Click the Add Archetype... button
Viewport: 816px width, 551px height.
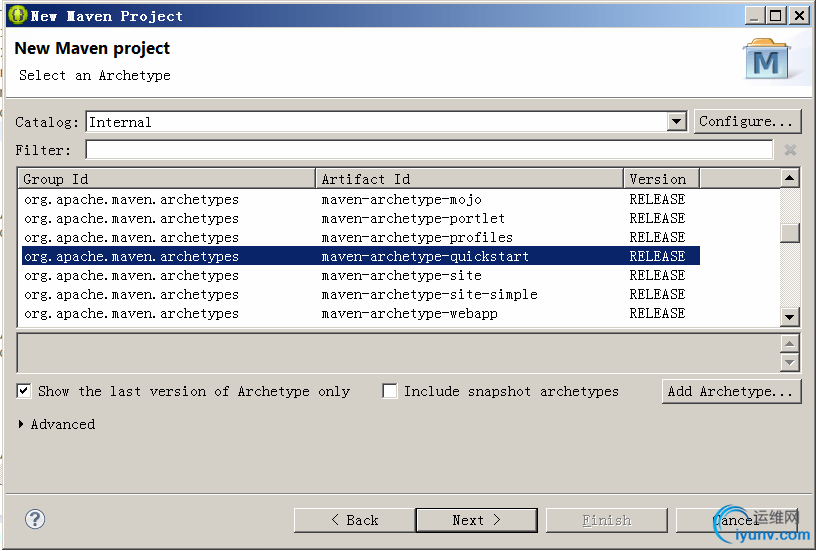[x=731, y=391]
